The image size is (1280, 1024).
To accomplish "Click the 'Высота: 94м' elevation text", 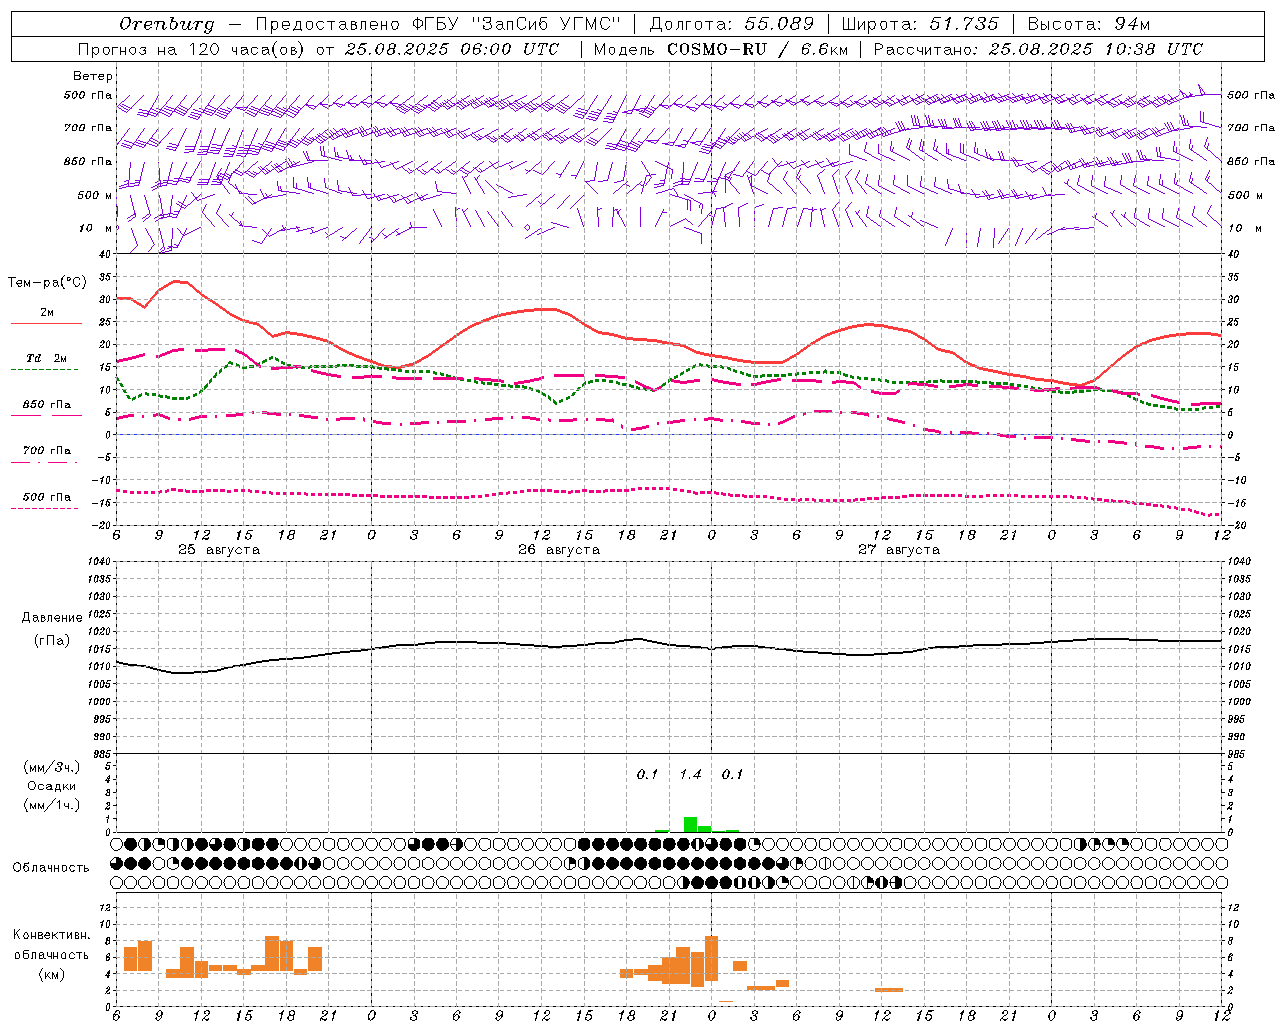I will (x=1089, y=24).
